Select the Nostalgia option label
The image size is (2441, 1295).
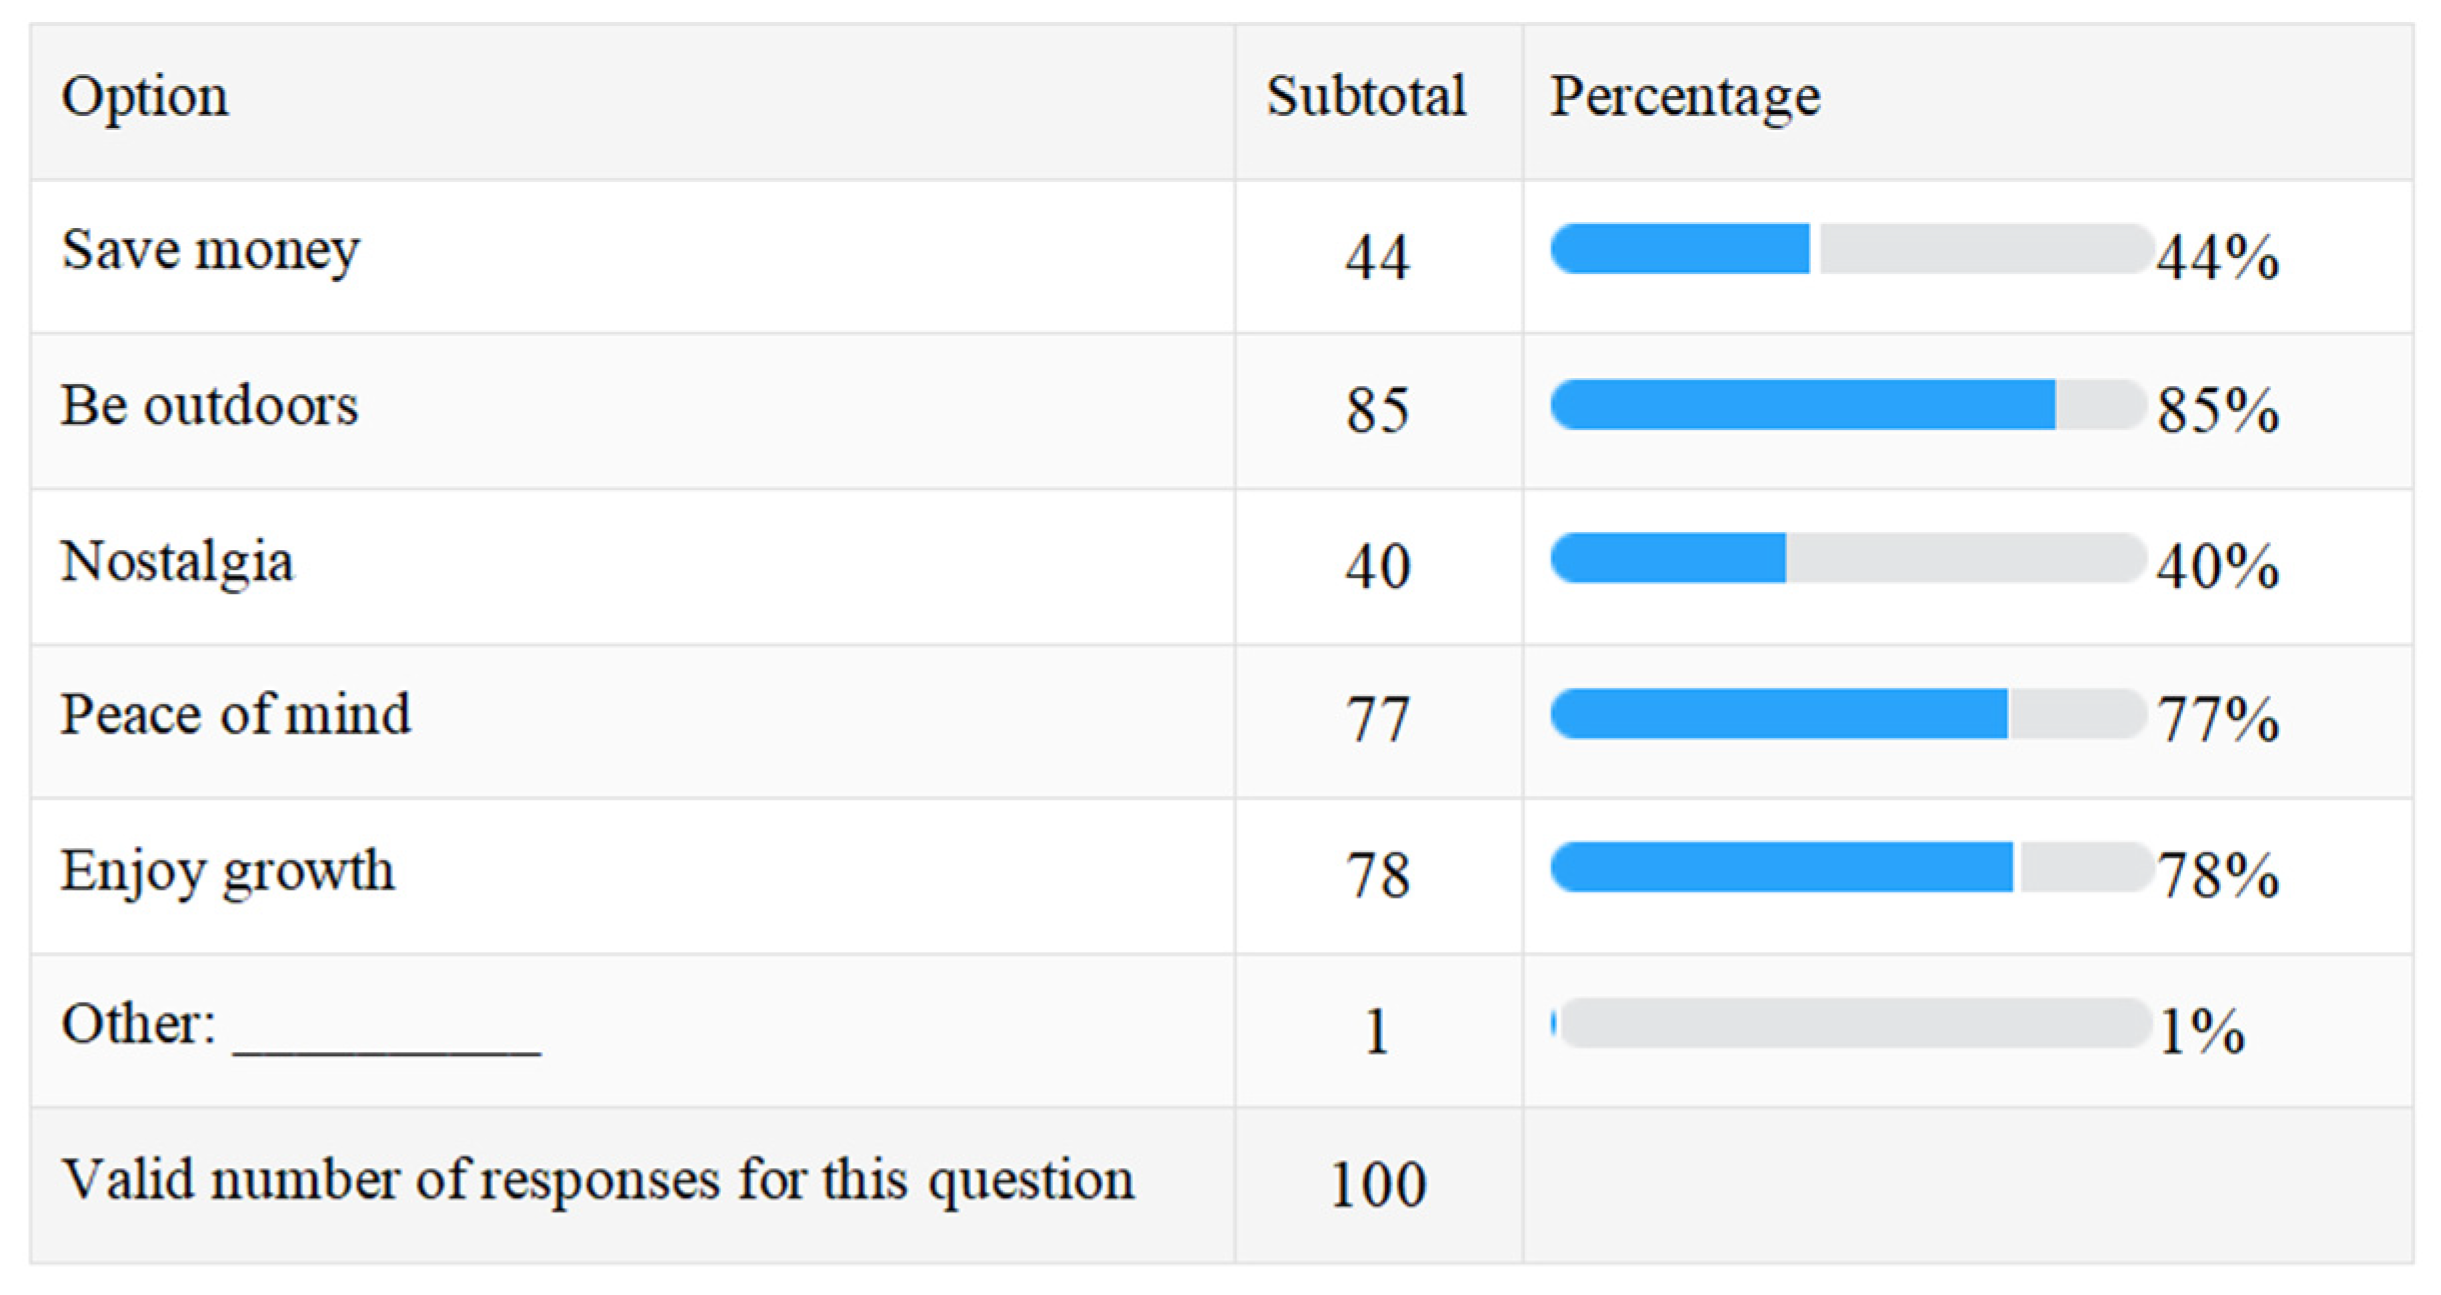[177, 561]
